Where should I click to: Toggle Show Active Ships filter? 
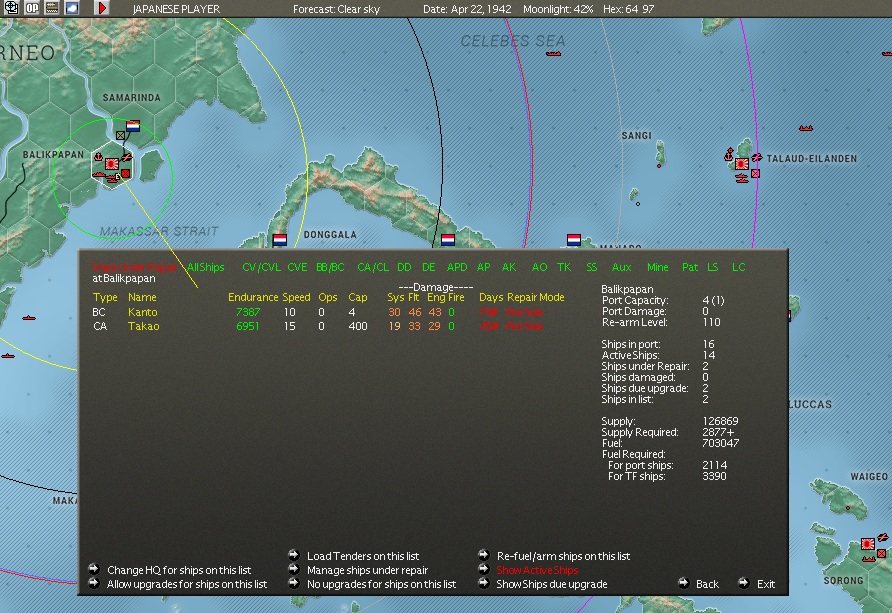(x=537, y=570)
